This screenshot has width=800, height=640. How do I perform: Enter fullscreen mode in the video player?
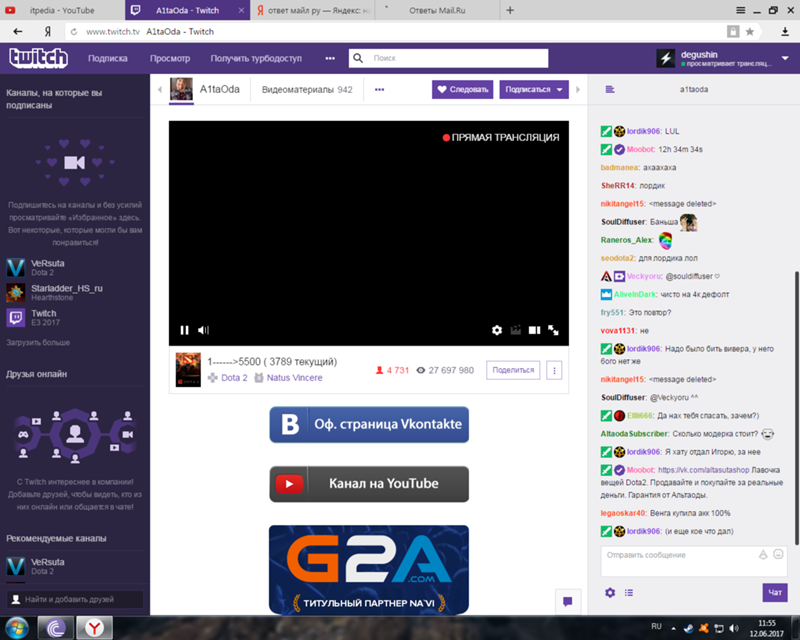[553, 330]
